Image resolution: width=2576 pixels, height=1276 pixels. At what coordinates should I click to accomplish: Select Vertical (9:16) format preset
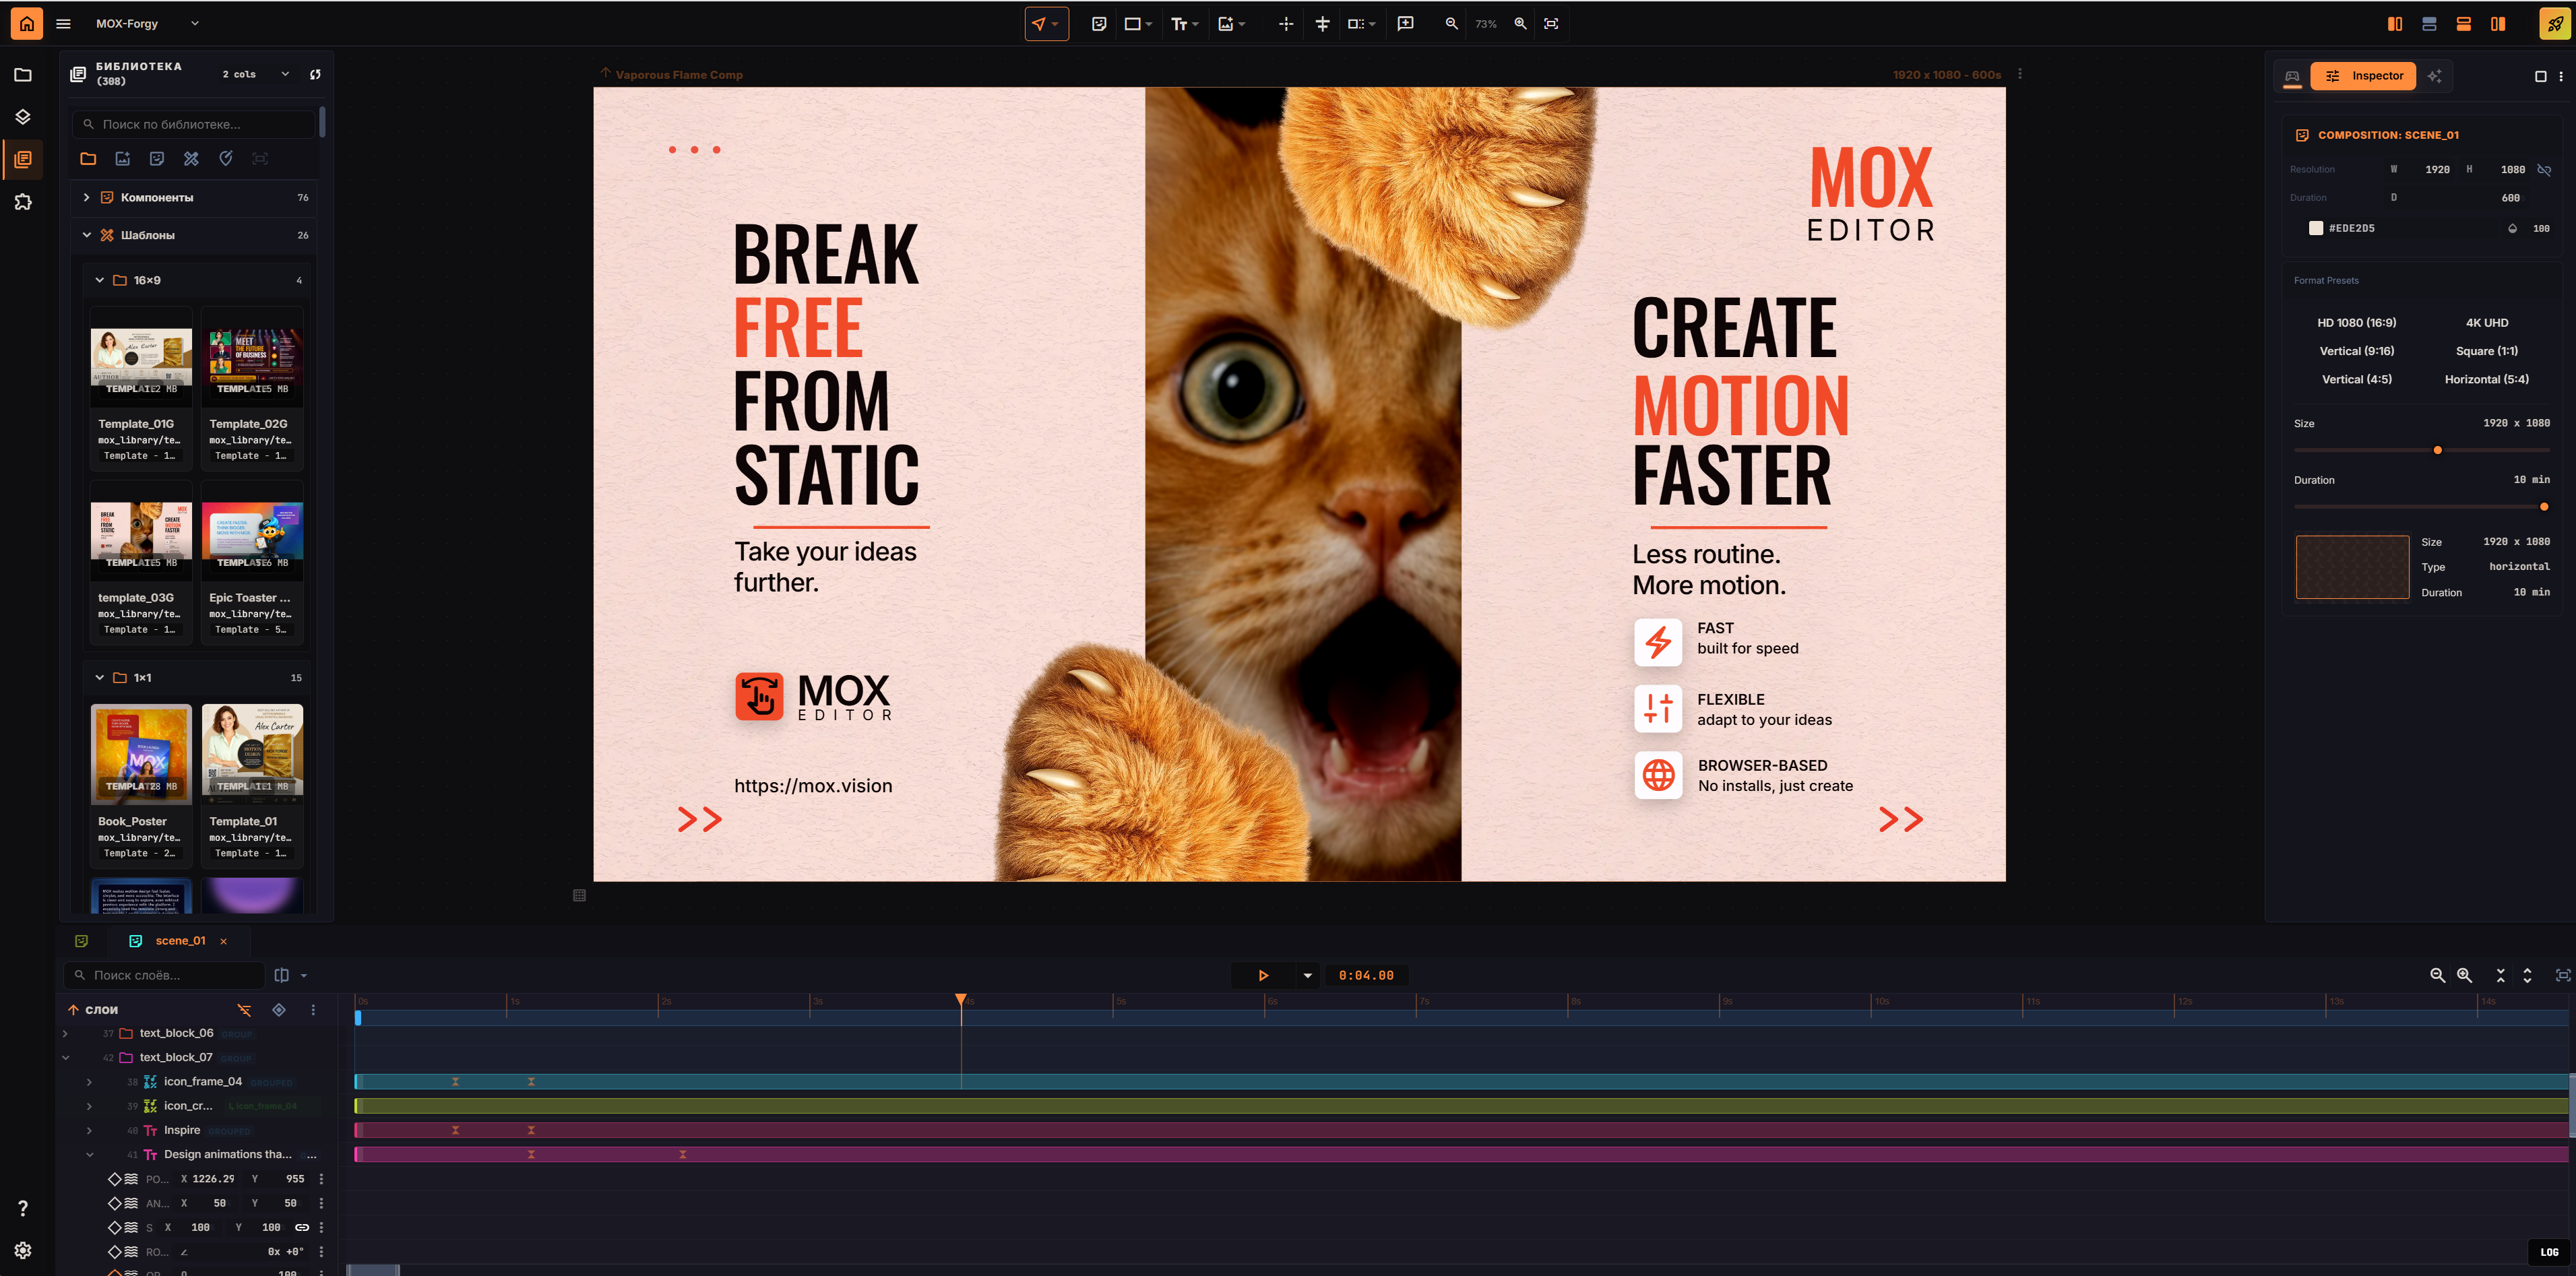[2356, 351]
